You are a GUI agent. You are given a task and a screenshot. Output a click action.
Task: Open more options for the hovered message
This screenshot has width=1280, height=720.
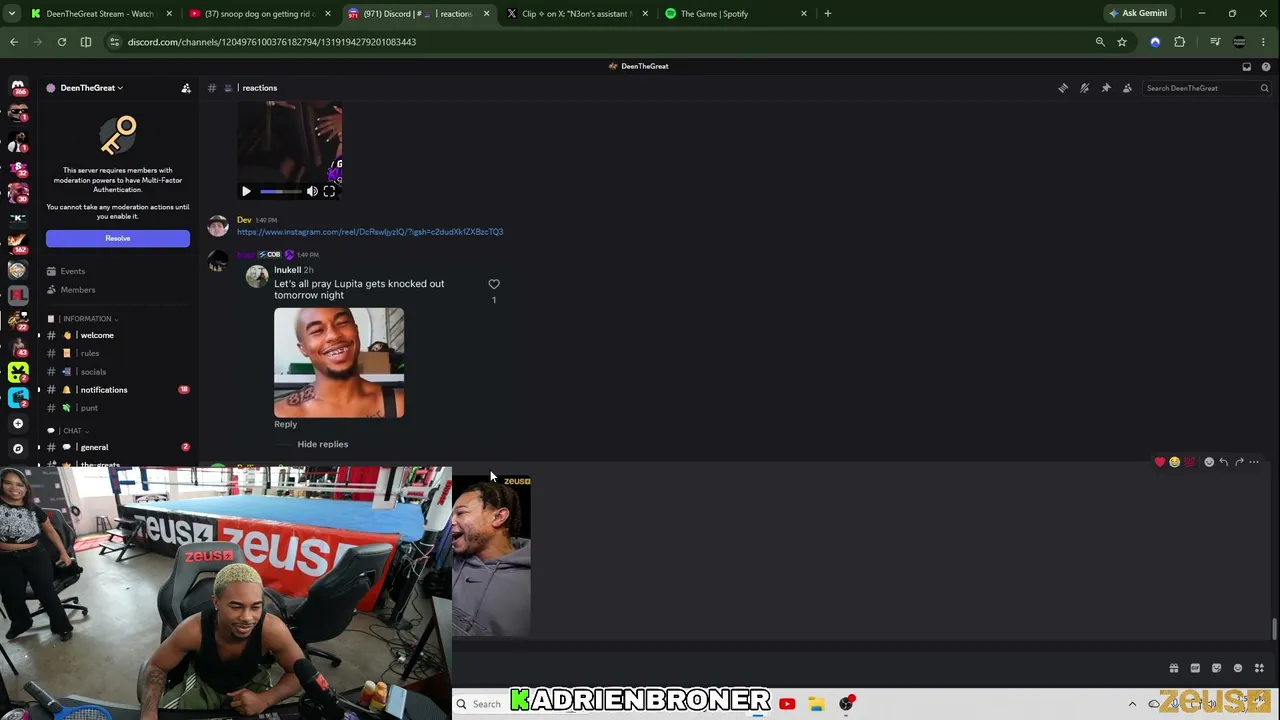(1254, 462)
